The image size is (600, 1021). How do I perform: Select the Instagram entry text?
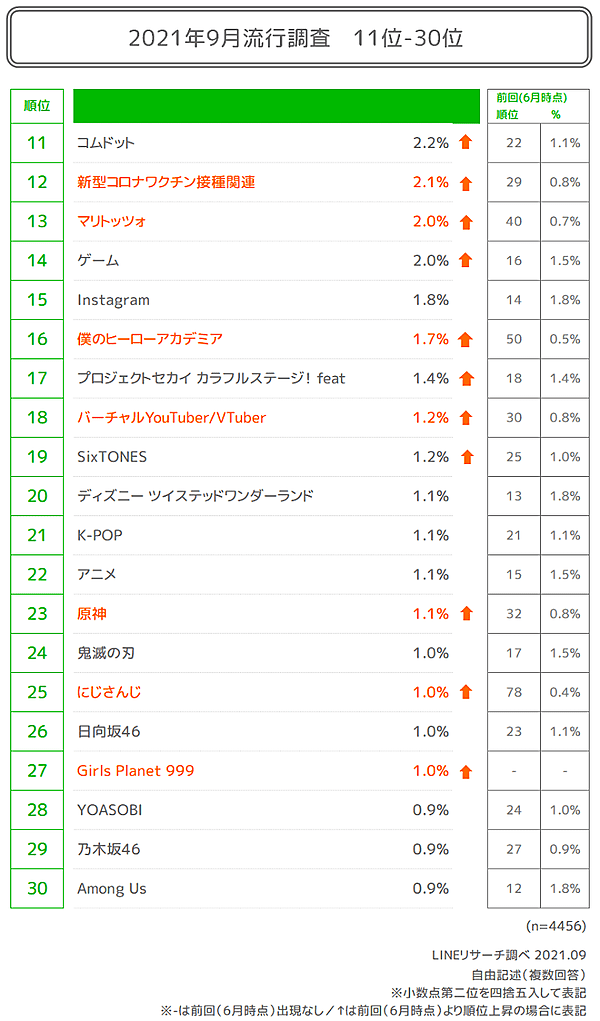(x=113, y=300)
